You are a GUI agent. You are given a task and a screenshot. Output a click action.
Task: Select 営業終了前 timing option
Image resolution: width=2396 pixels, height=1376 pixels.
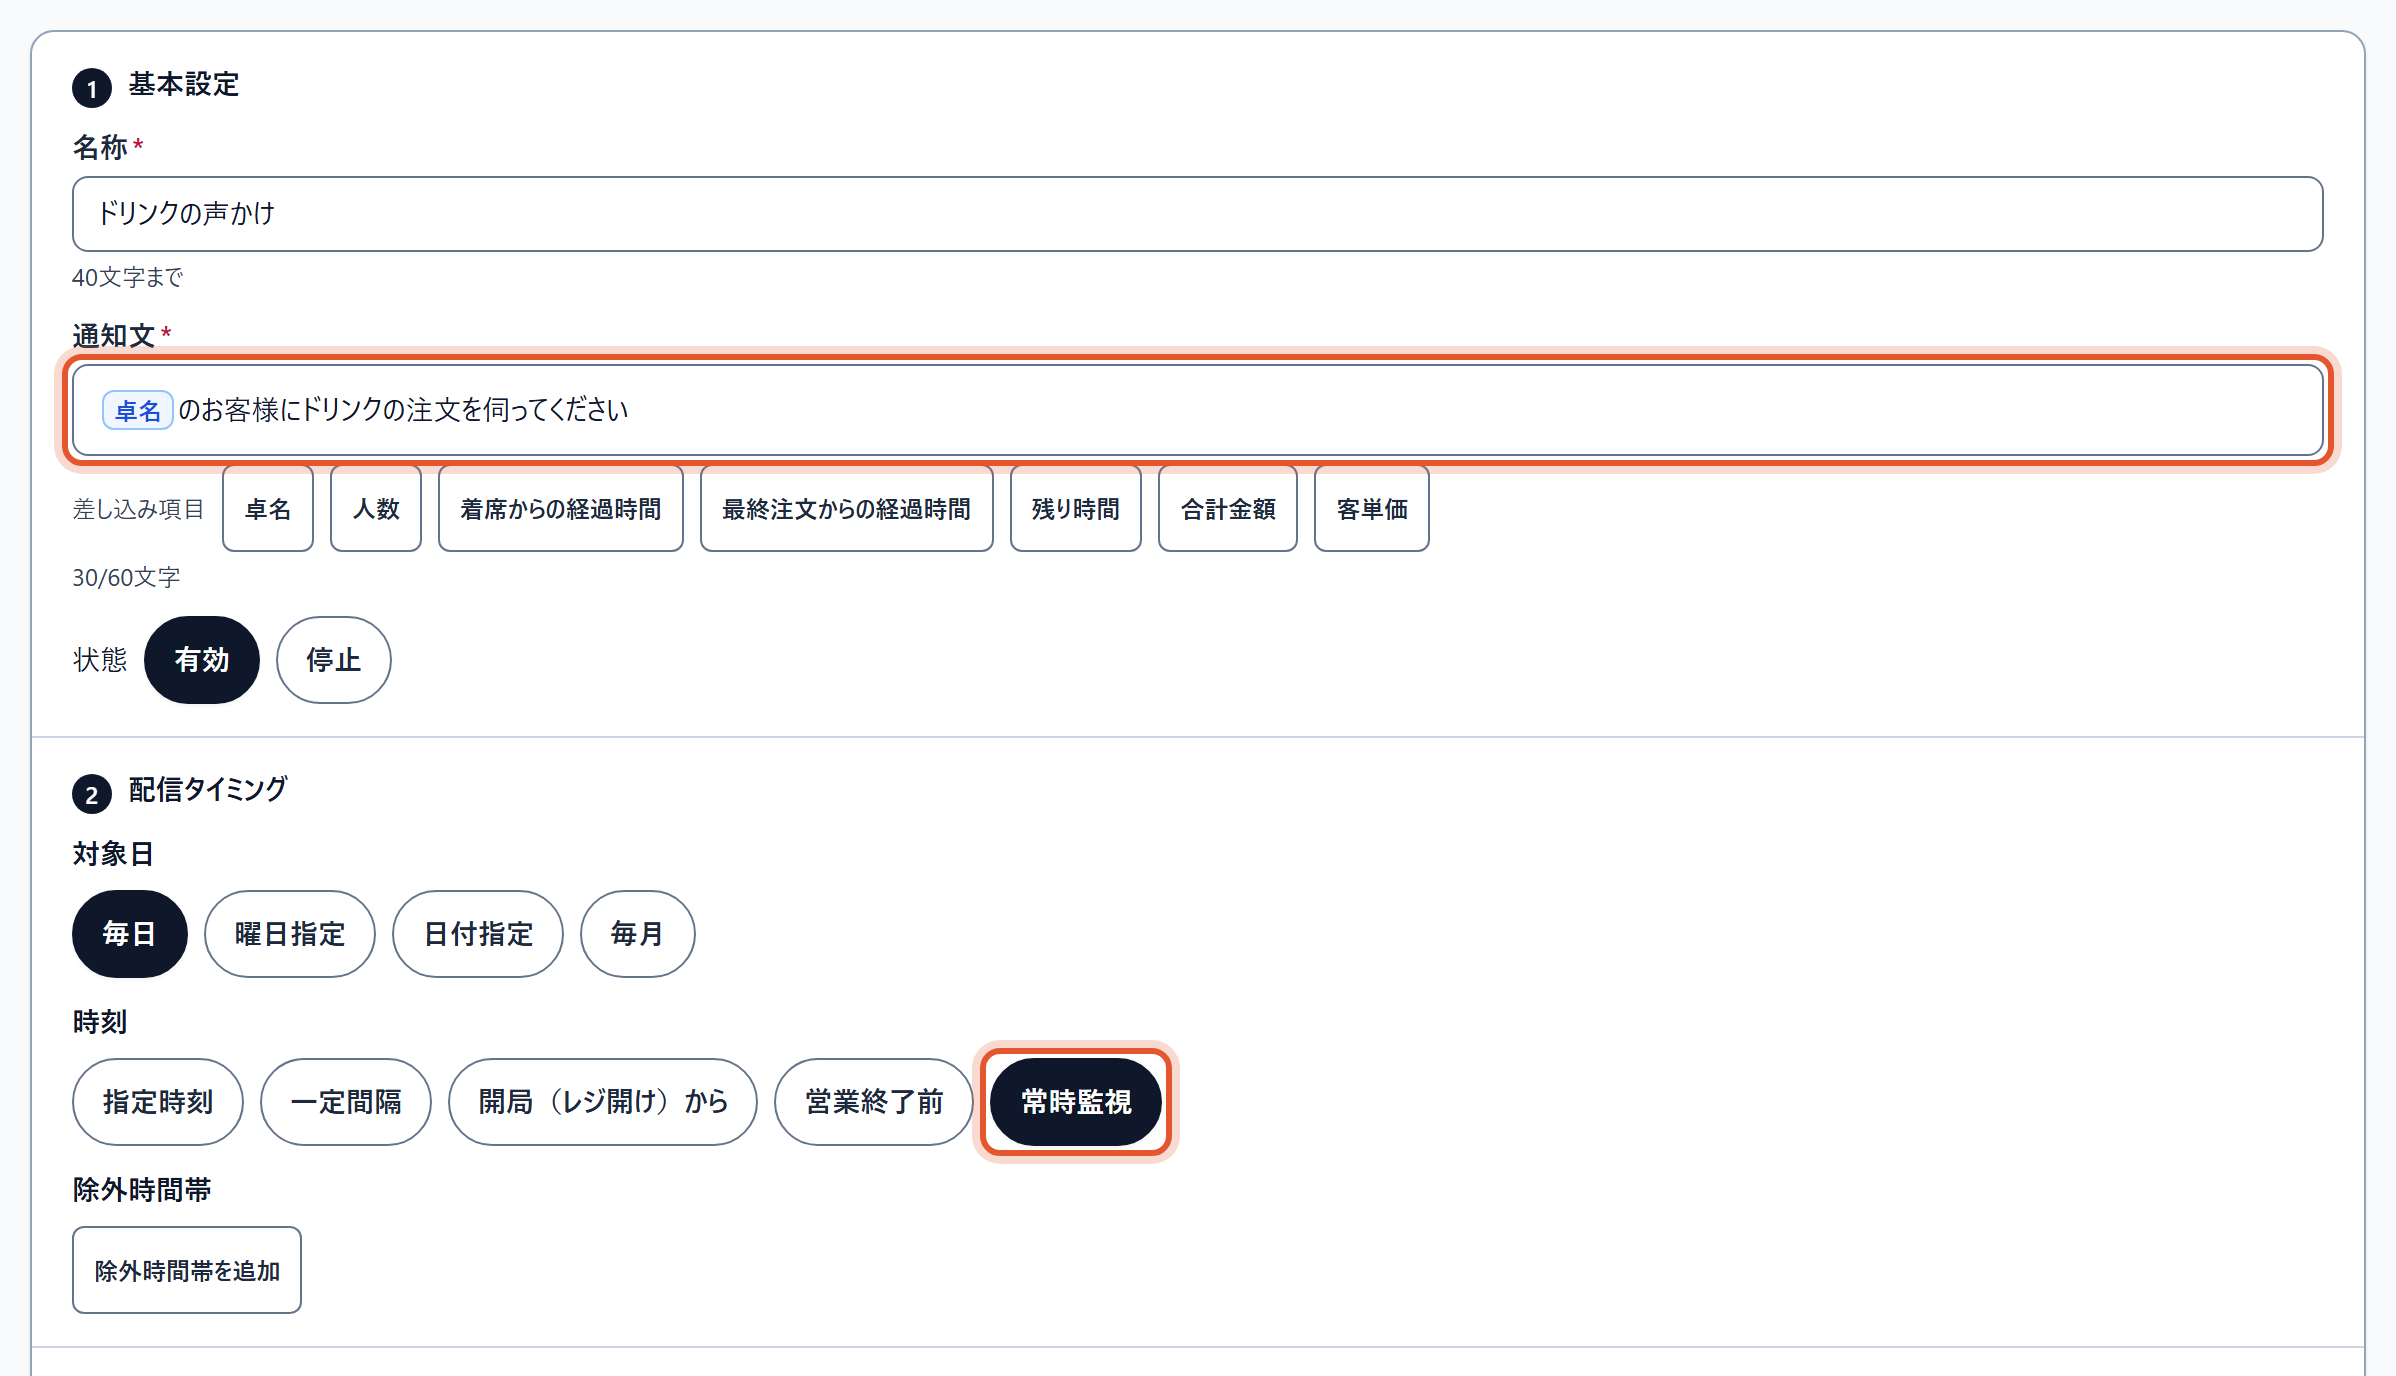874,1102
